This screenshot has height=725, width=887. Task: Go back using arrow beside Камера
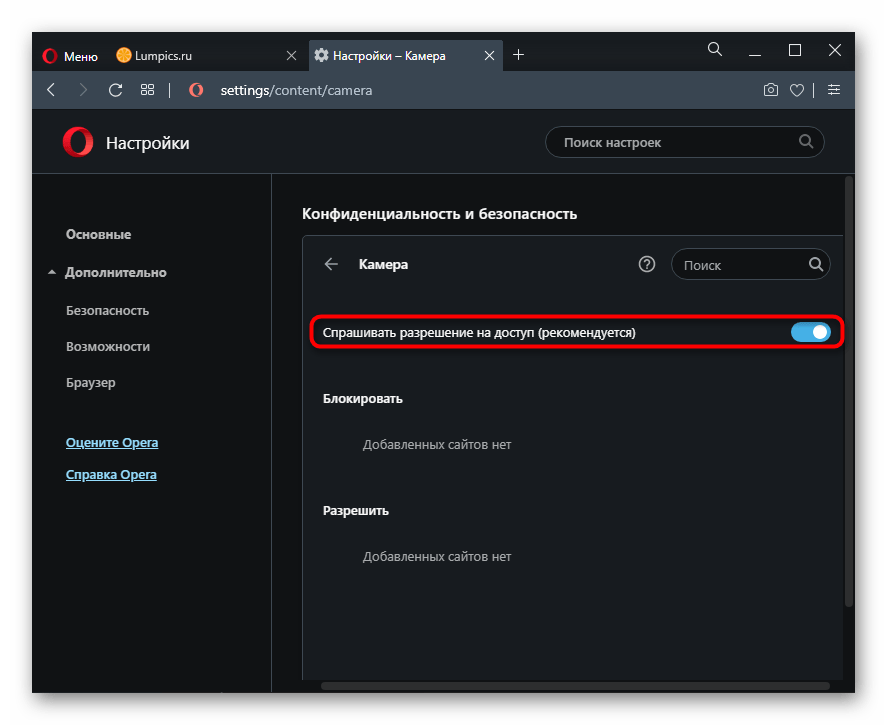click(331, 264)
